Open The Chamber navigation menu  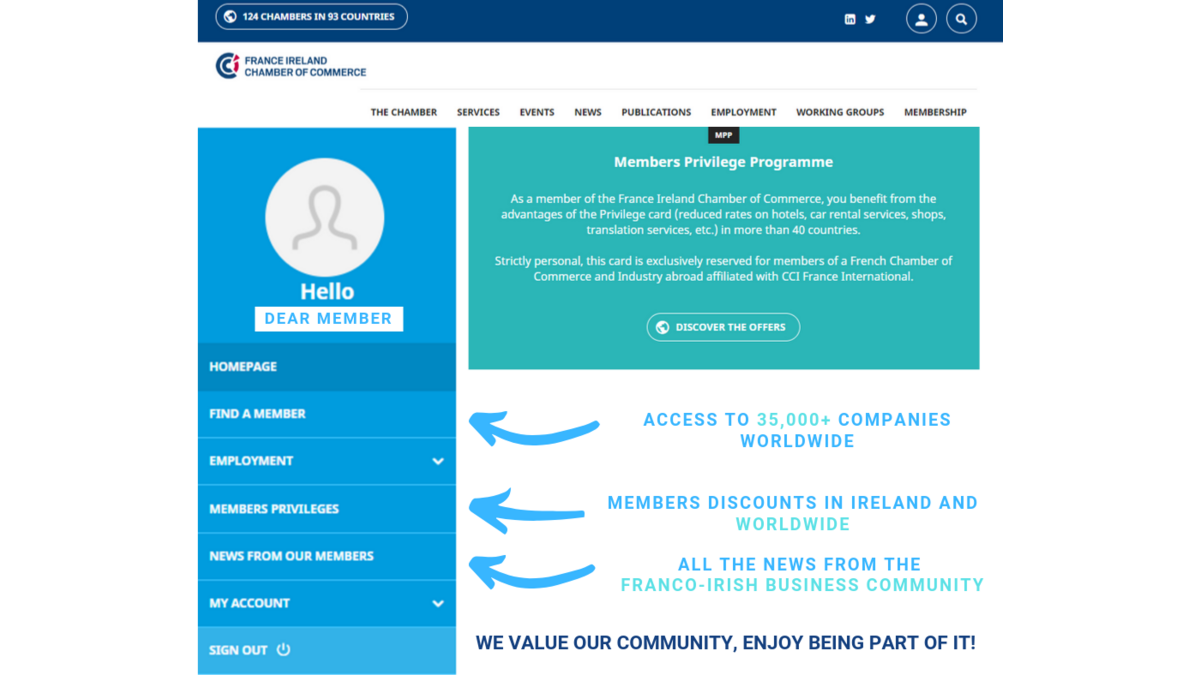(x=403, y=112)
